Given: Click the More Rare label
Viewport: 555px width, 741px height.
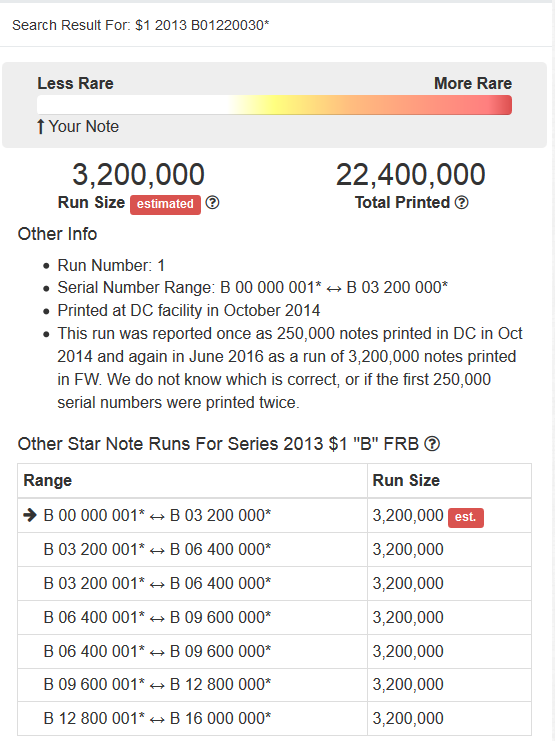Looking at the screenshot, I should 473,84.
